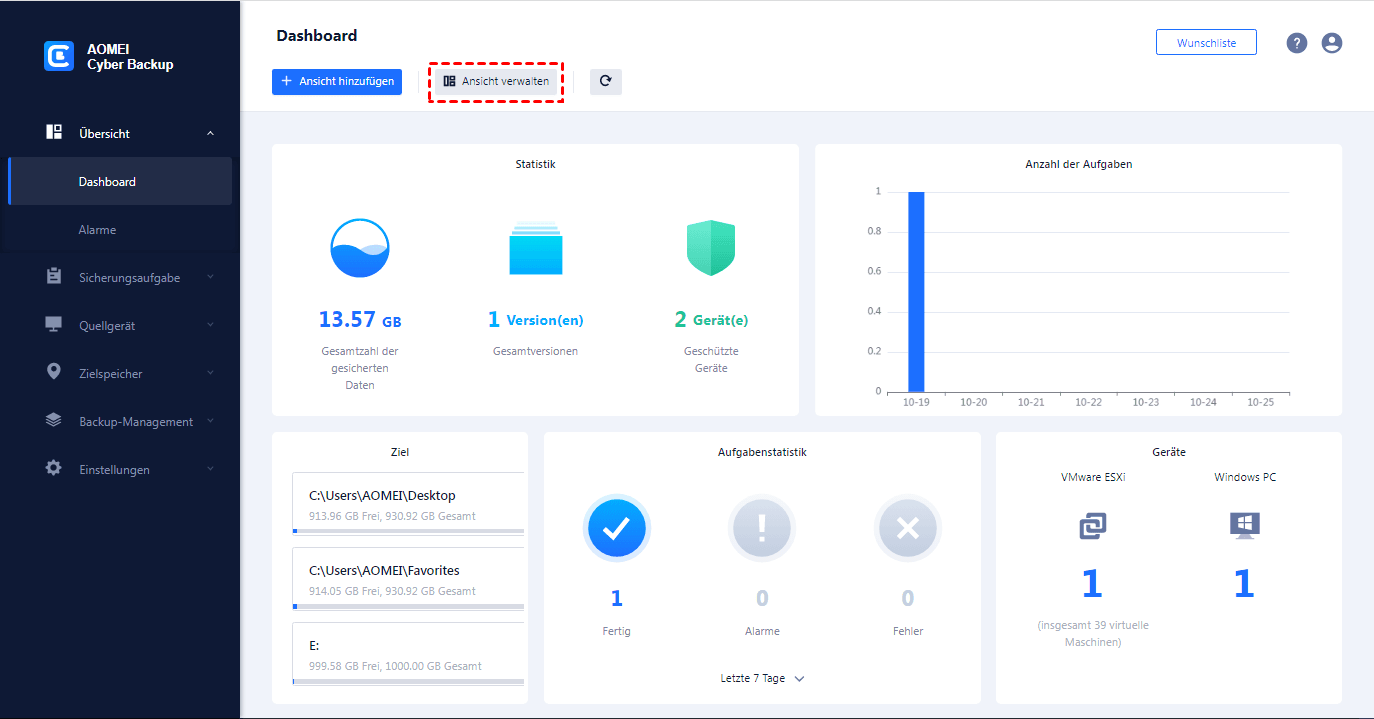Image resolution: width=1374 pixels, height=719 pixels.
Task: Open the Letzte 7 Tage dropdown
Action: click(762, 678)
